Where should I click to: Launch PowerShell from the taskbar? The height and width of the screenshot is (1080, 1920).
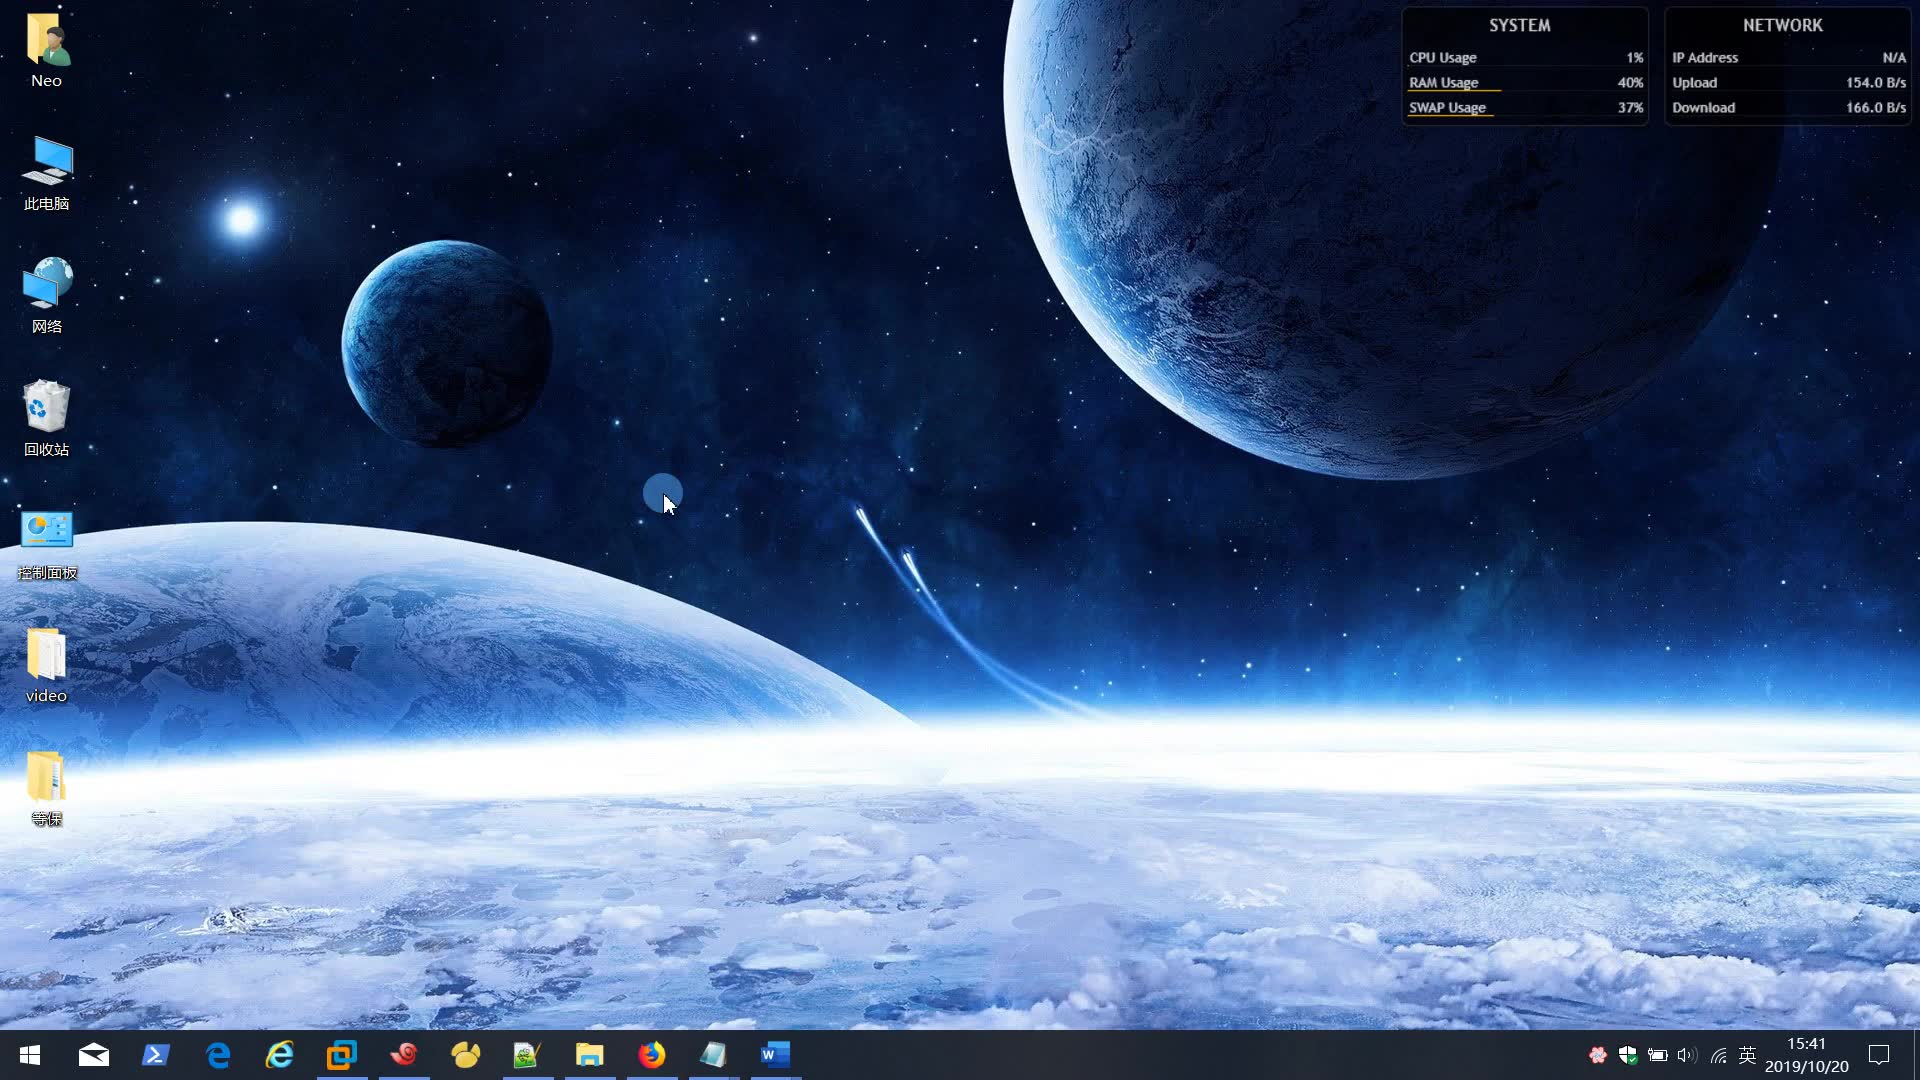coord(156,1055)
